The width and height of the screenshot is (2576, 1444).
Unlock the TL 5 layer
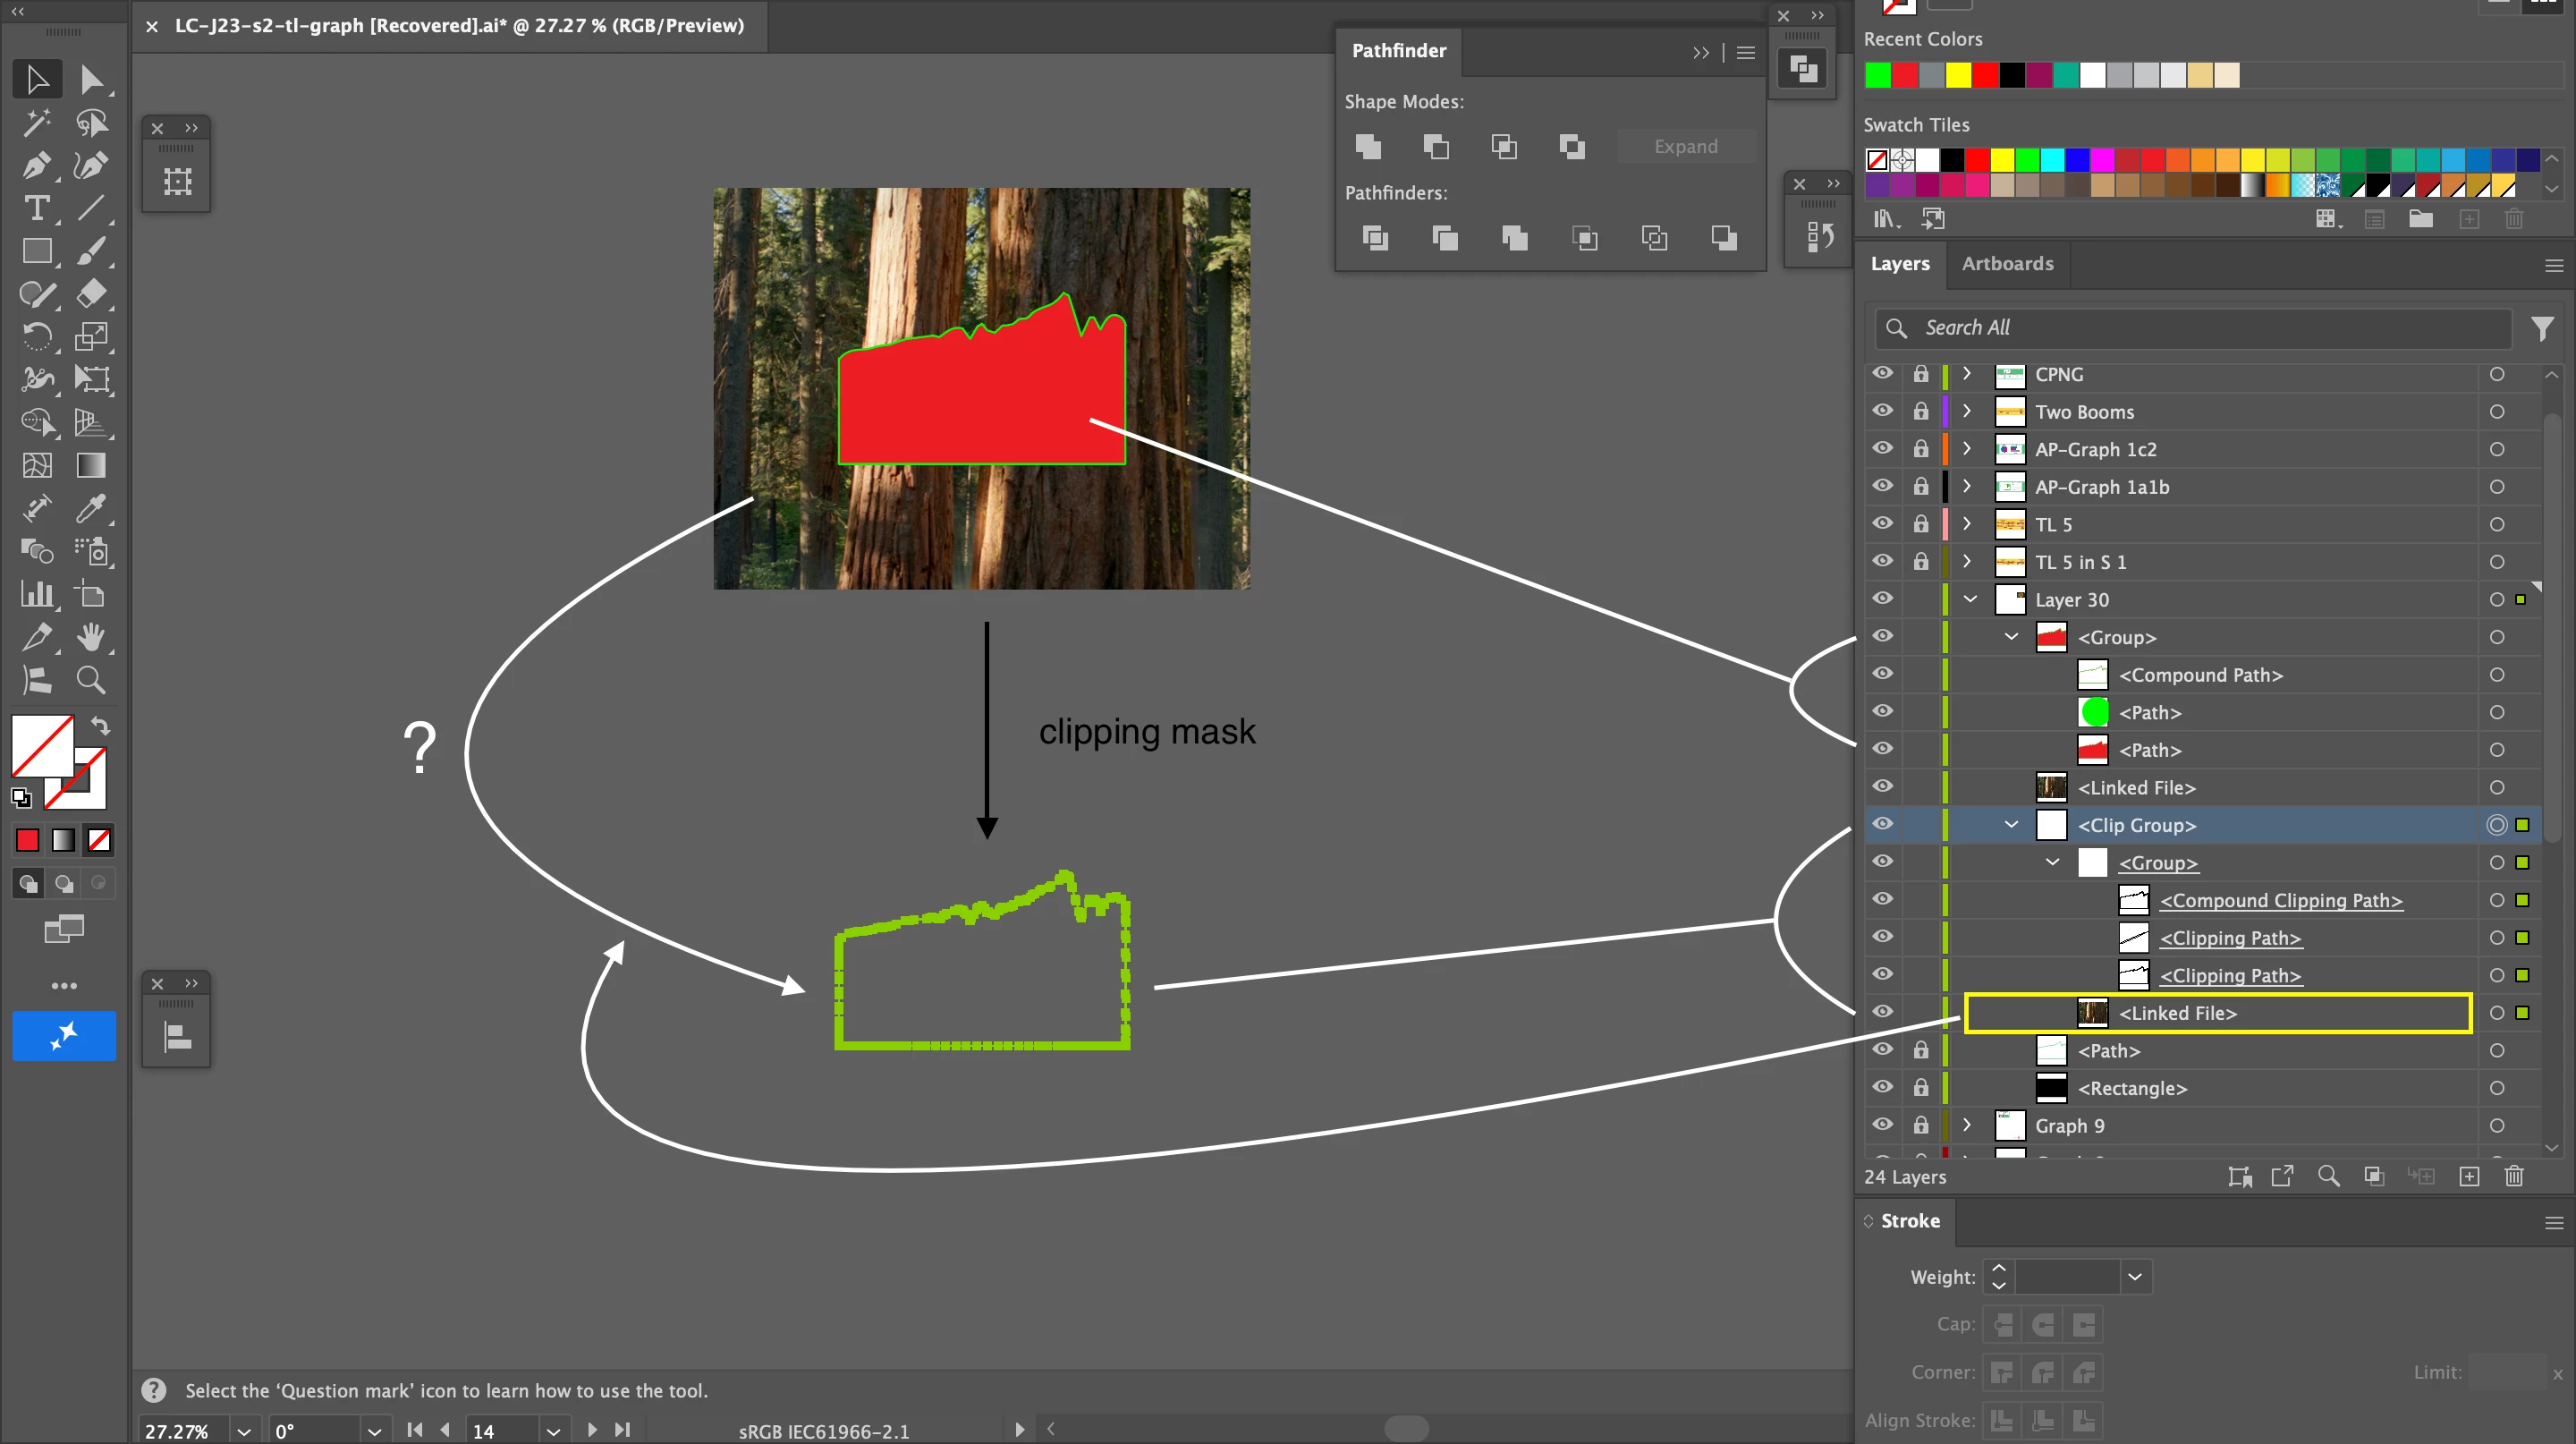point(1921,524)
